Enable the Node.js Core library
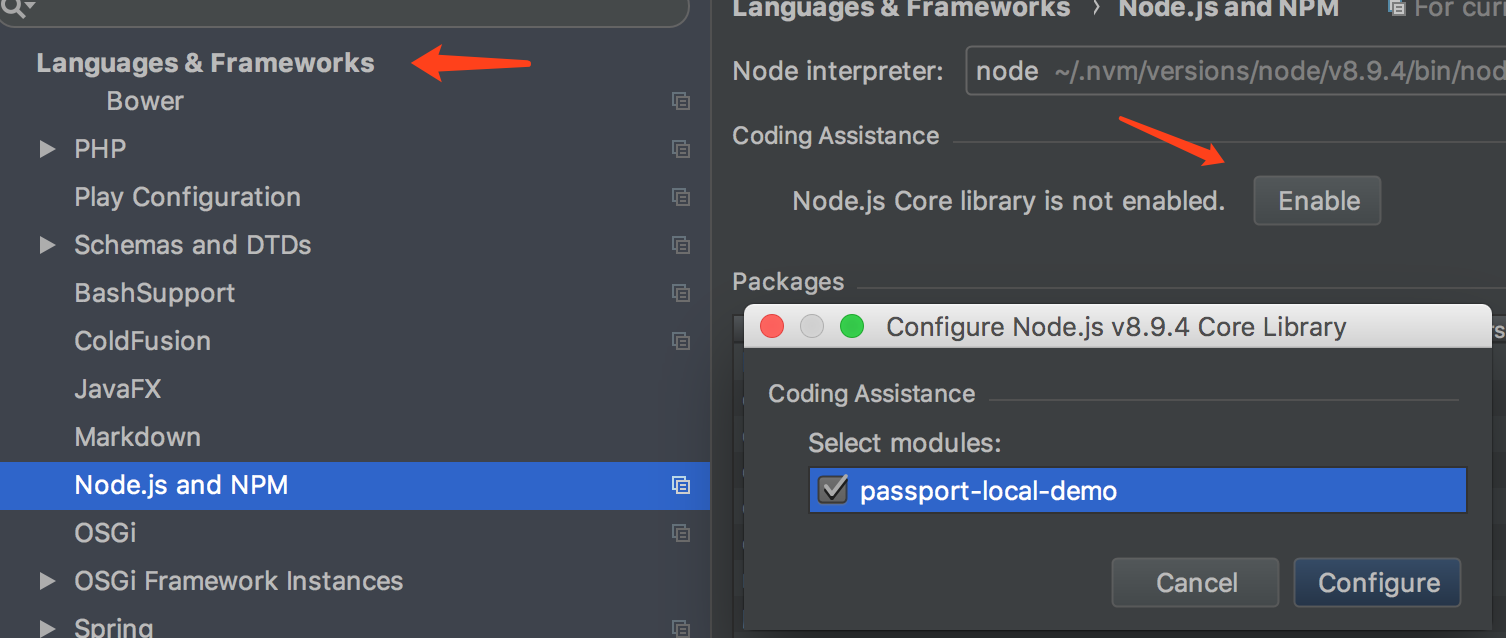This screenshot has height=638, width=1506. 1316,200
